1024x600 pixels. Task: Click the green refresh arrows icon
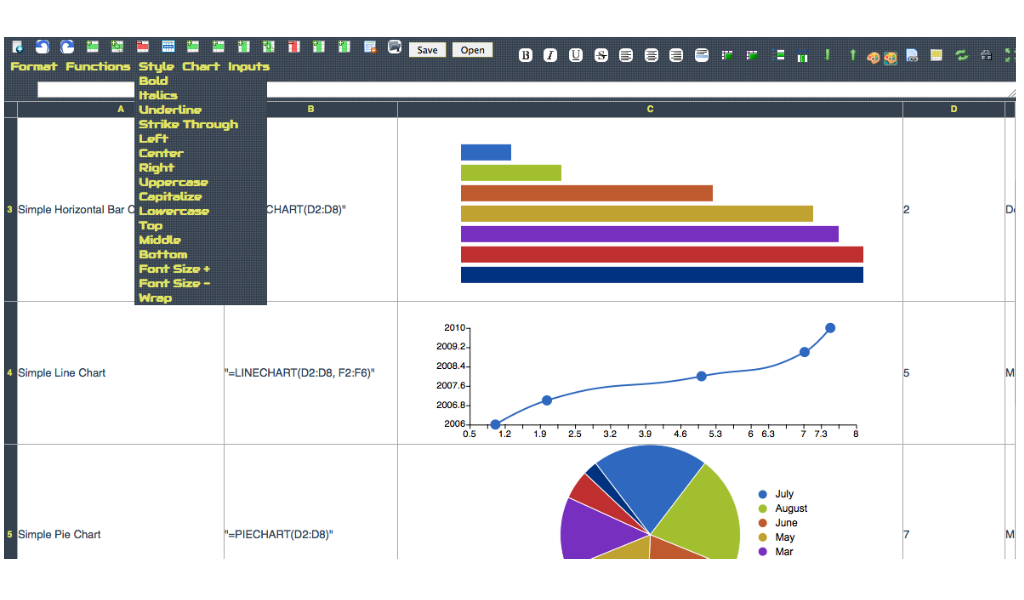(x=961, y=55)
